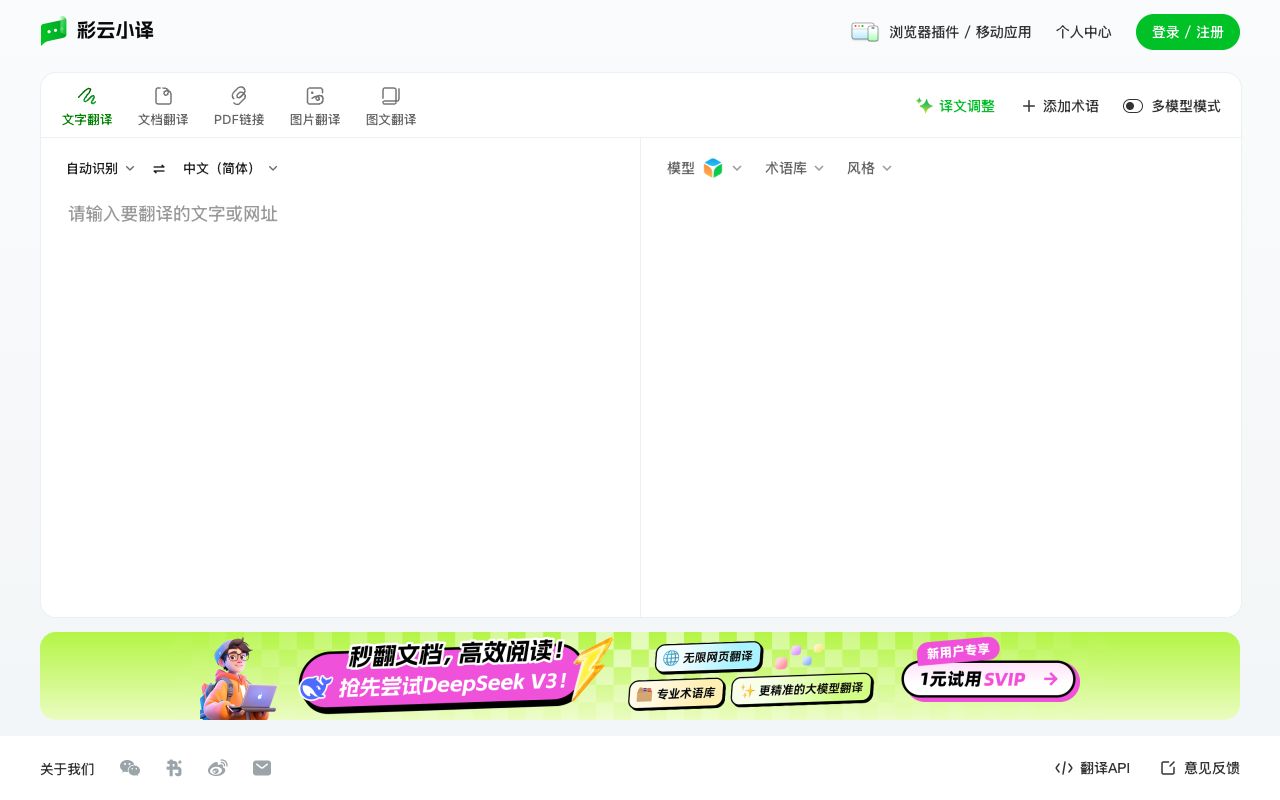
Task: Click the Xiaohongshu icon in the footer
Action: click(x=174, y=768)
